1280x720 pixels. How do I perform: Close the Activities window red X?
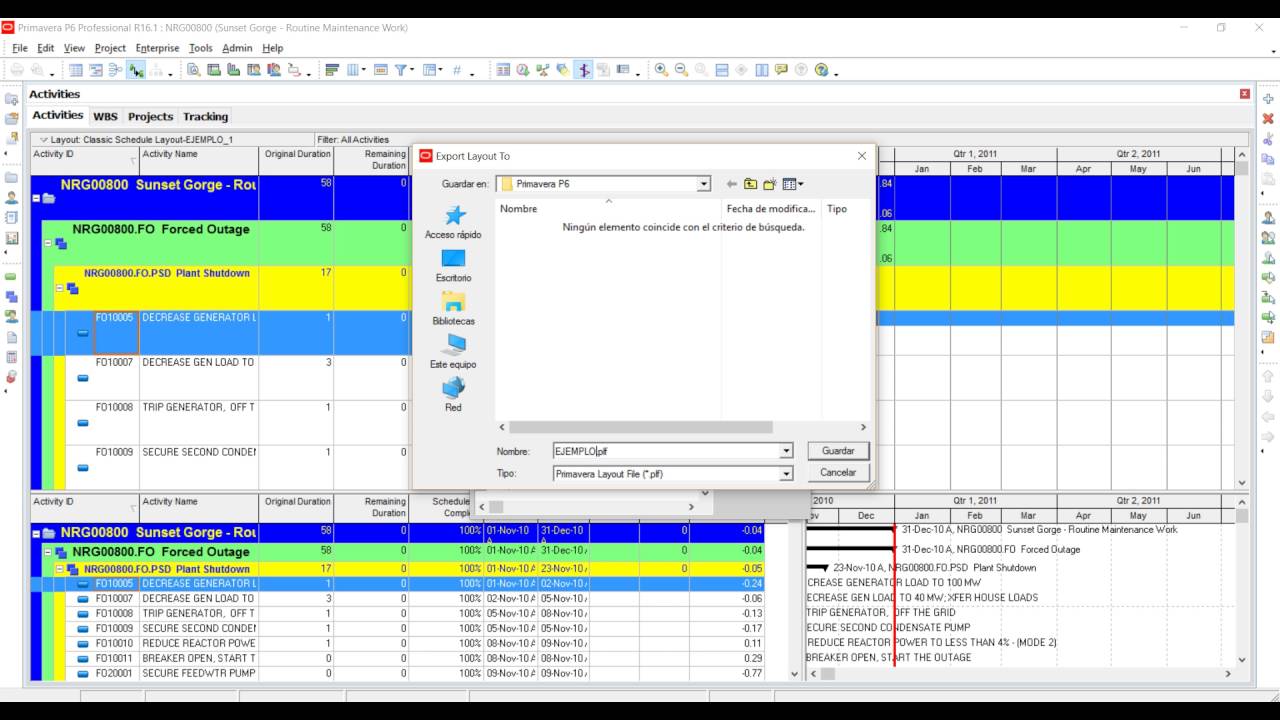pyautogui.click(x=1245, y=94)
